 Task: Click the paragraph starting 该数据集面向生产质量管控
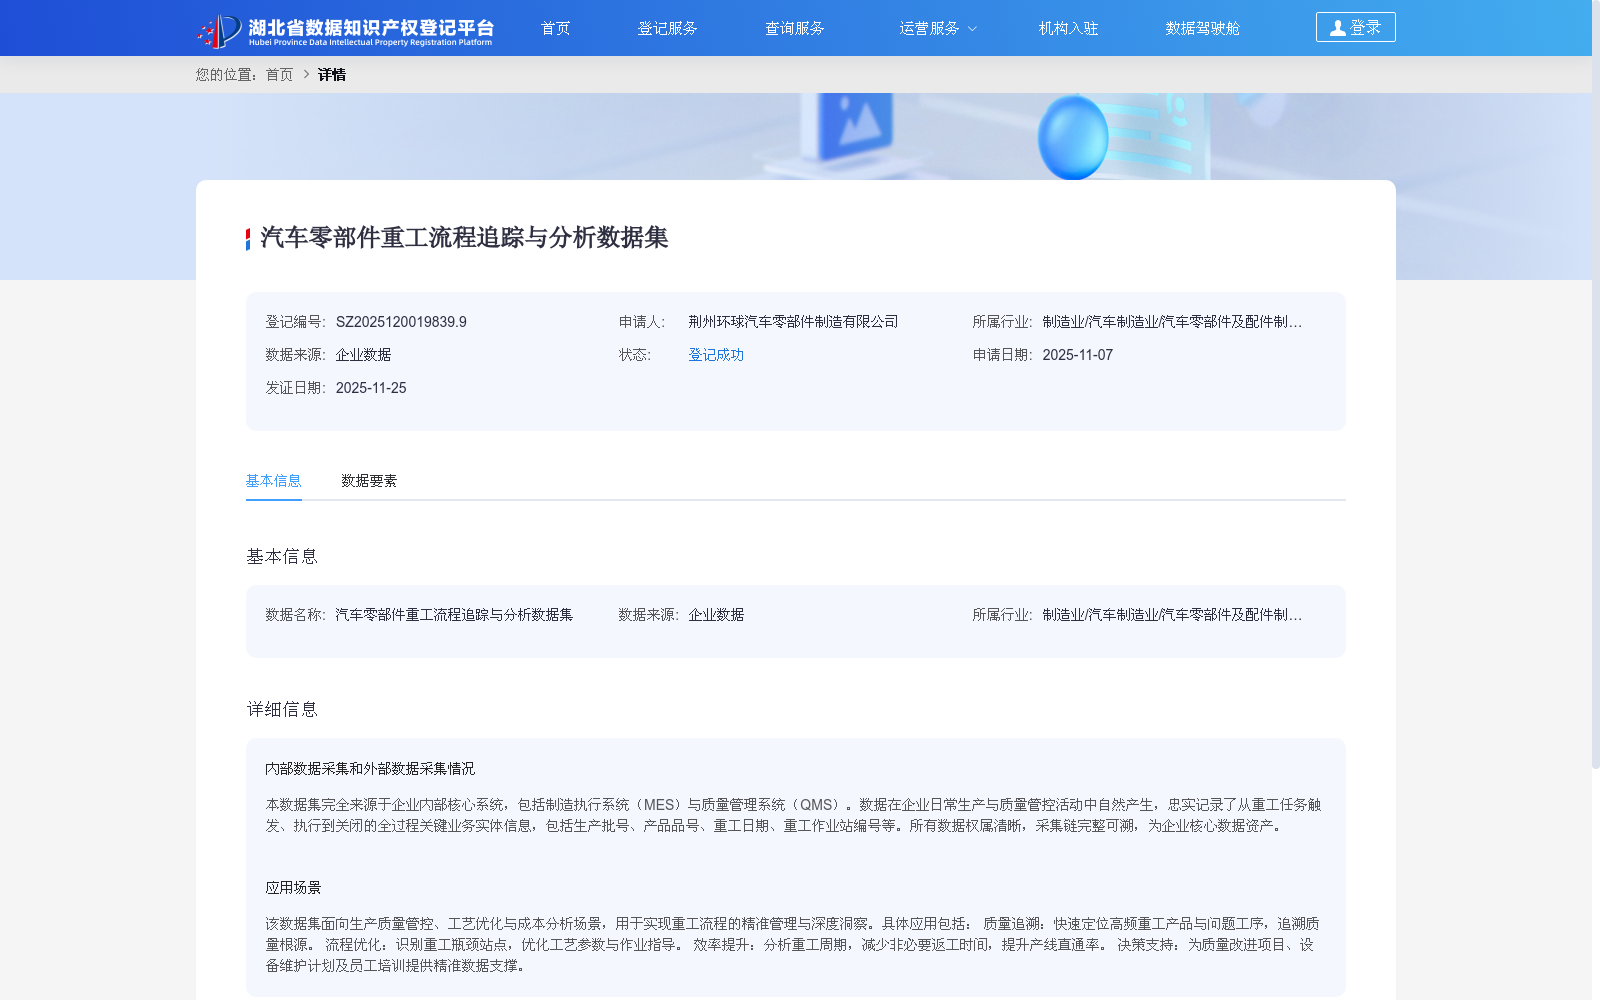click(x=793, y=945)
